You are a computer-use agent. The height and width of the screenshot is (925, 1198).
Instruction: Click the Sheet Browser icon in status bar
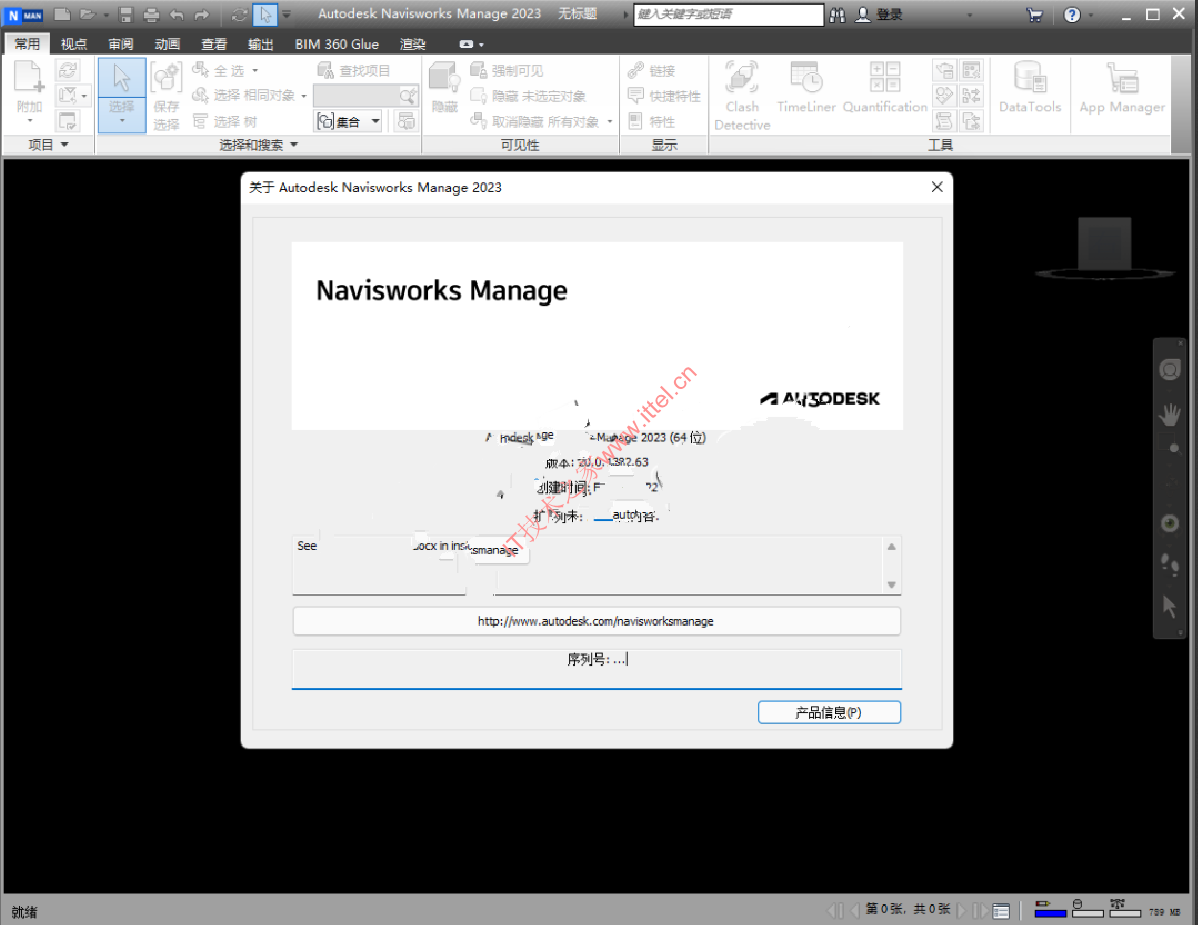click(x=1001, y=910)
